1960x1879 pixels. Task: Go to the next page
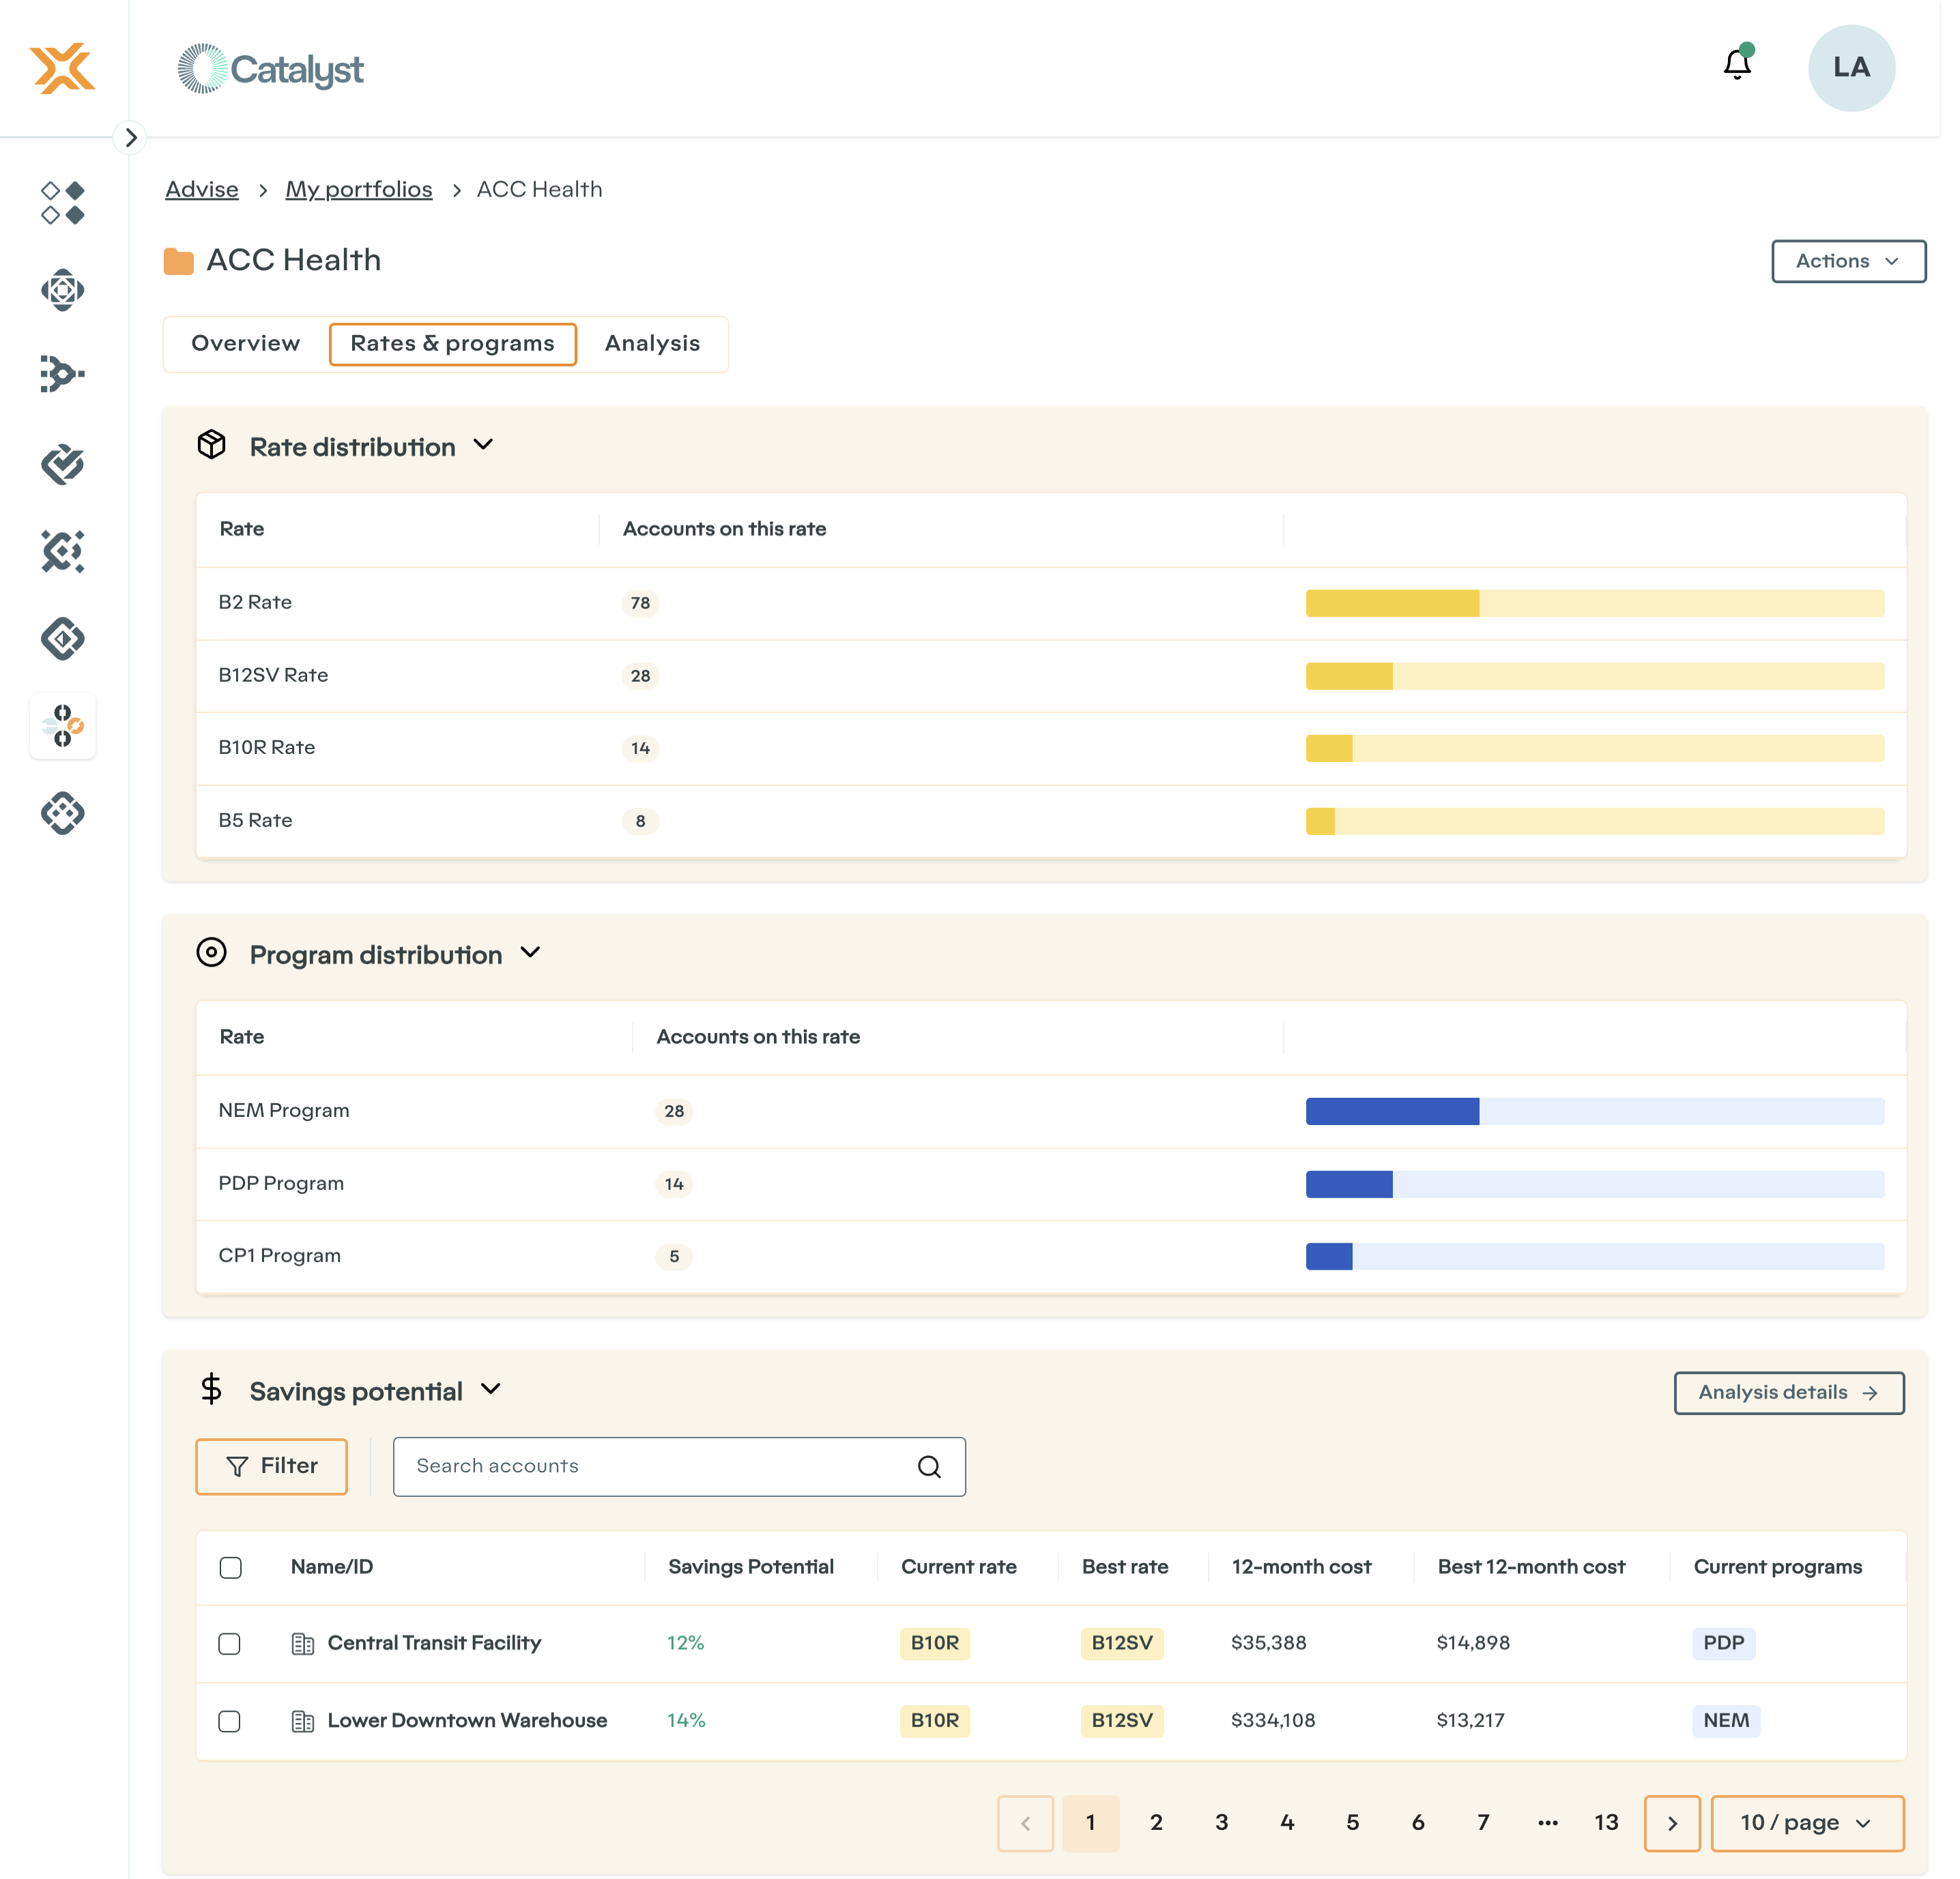(x=1672, y=1823)
